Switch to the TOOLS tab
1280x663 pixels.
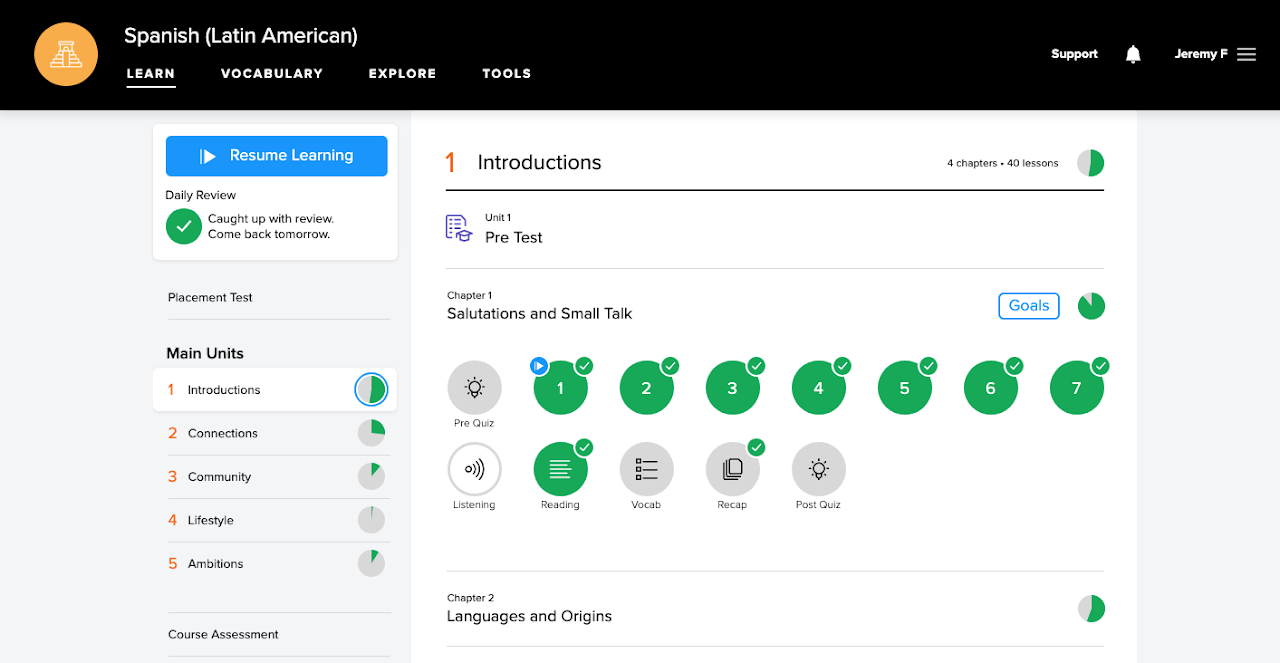(507, 73)
